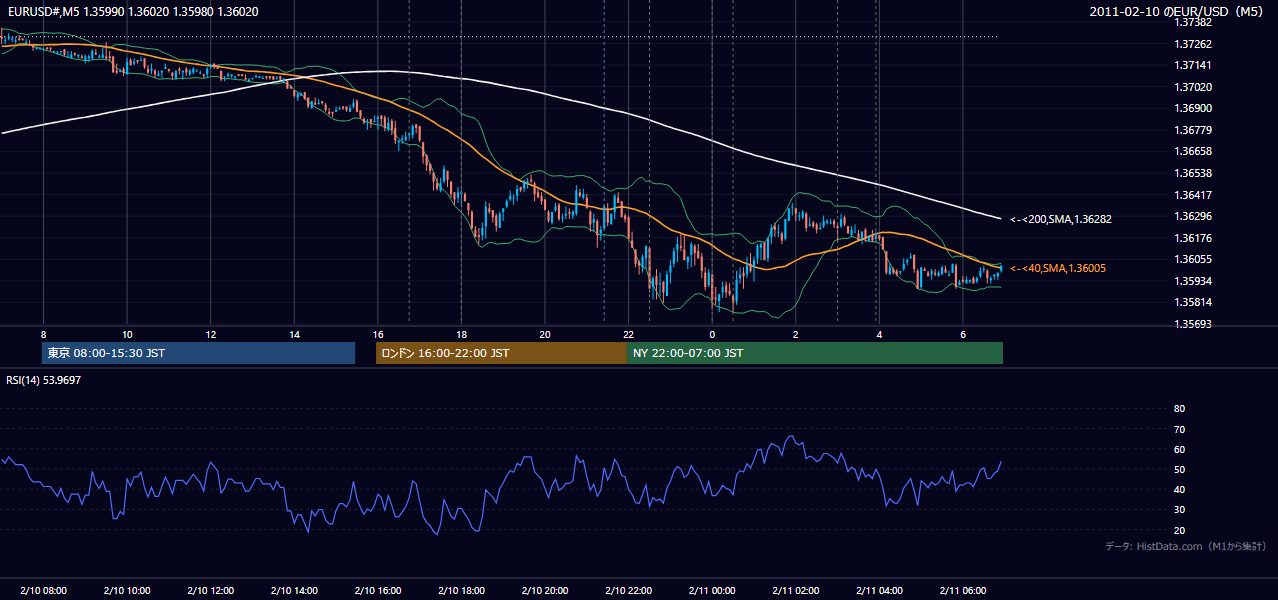This screenshot has width=1278, height=600.
Task: Click price axis label 1.36055
Action: [1194, 259]
